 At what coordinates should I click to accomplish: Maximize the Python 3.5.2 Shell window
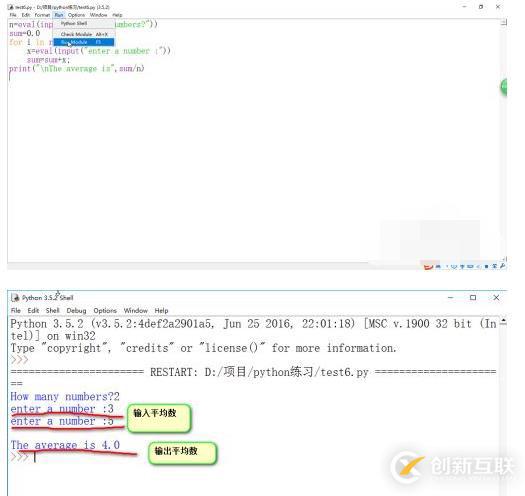(473, 297)
